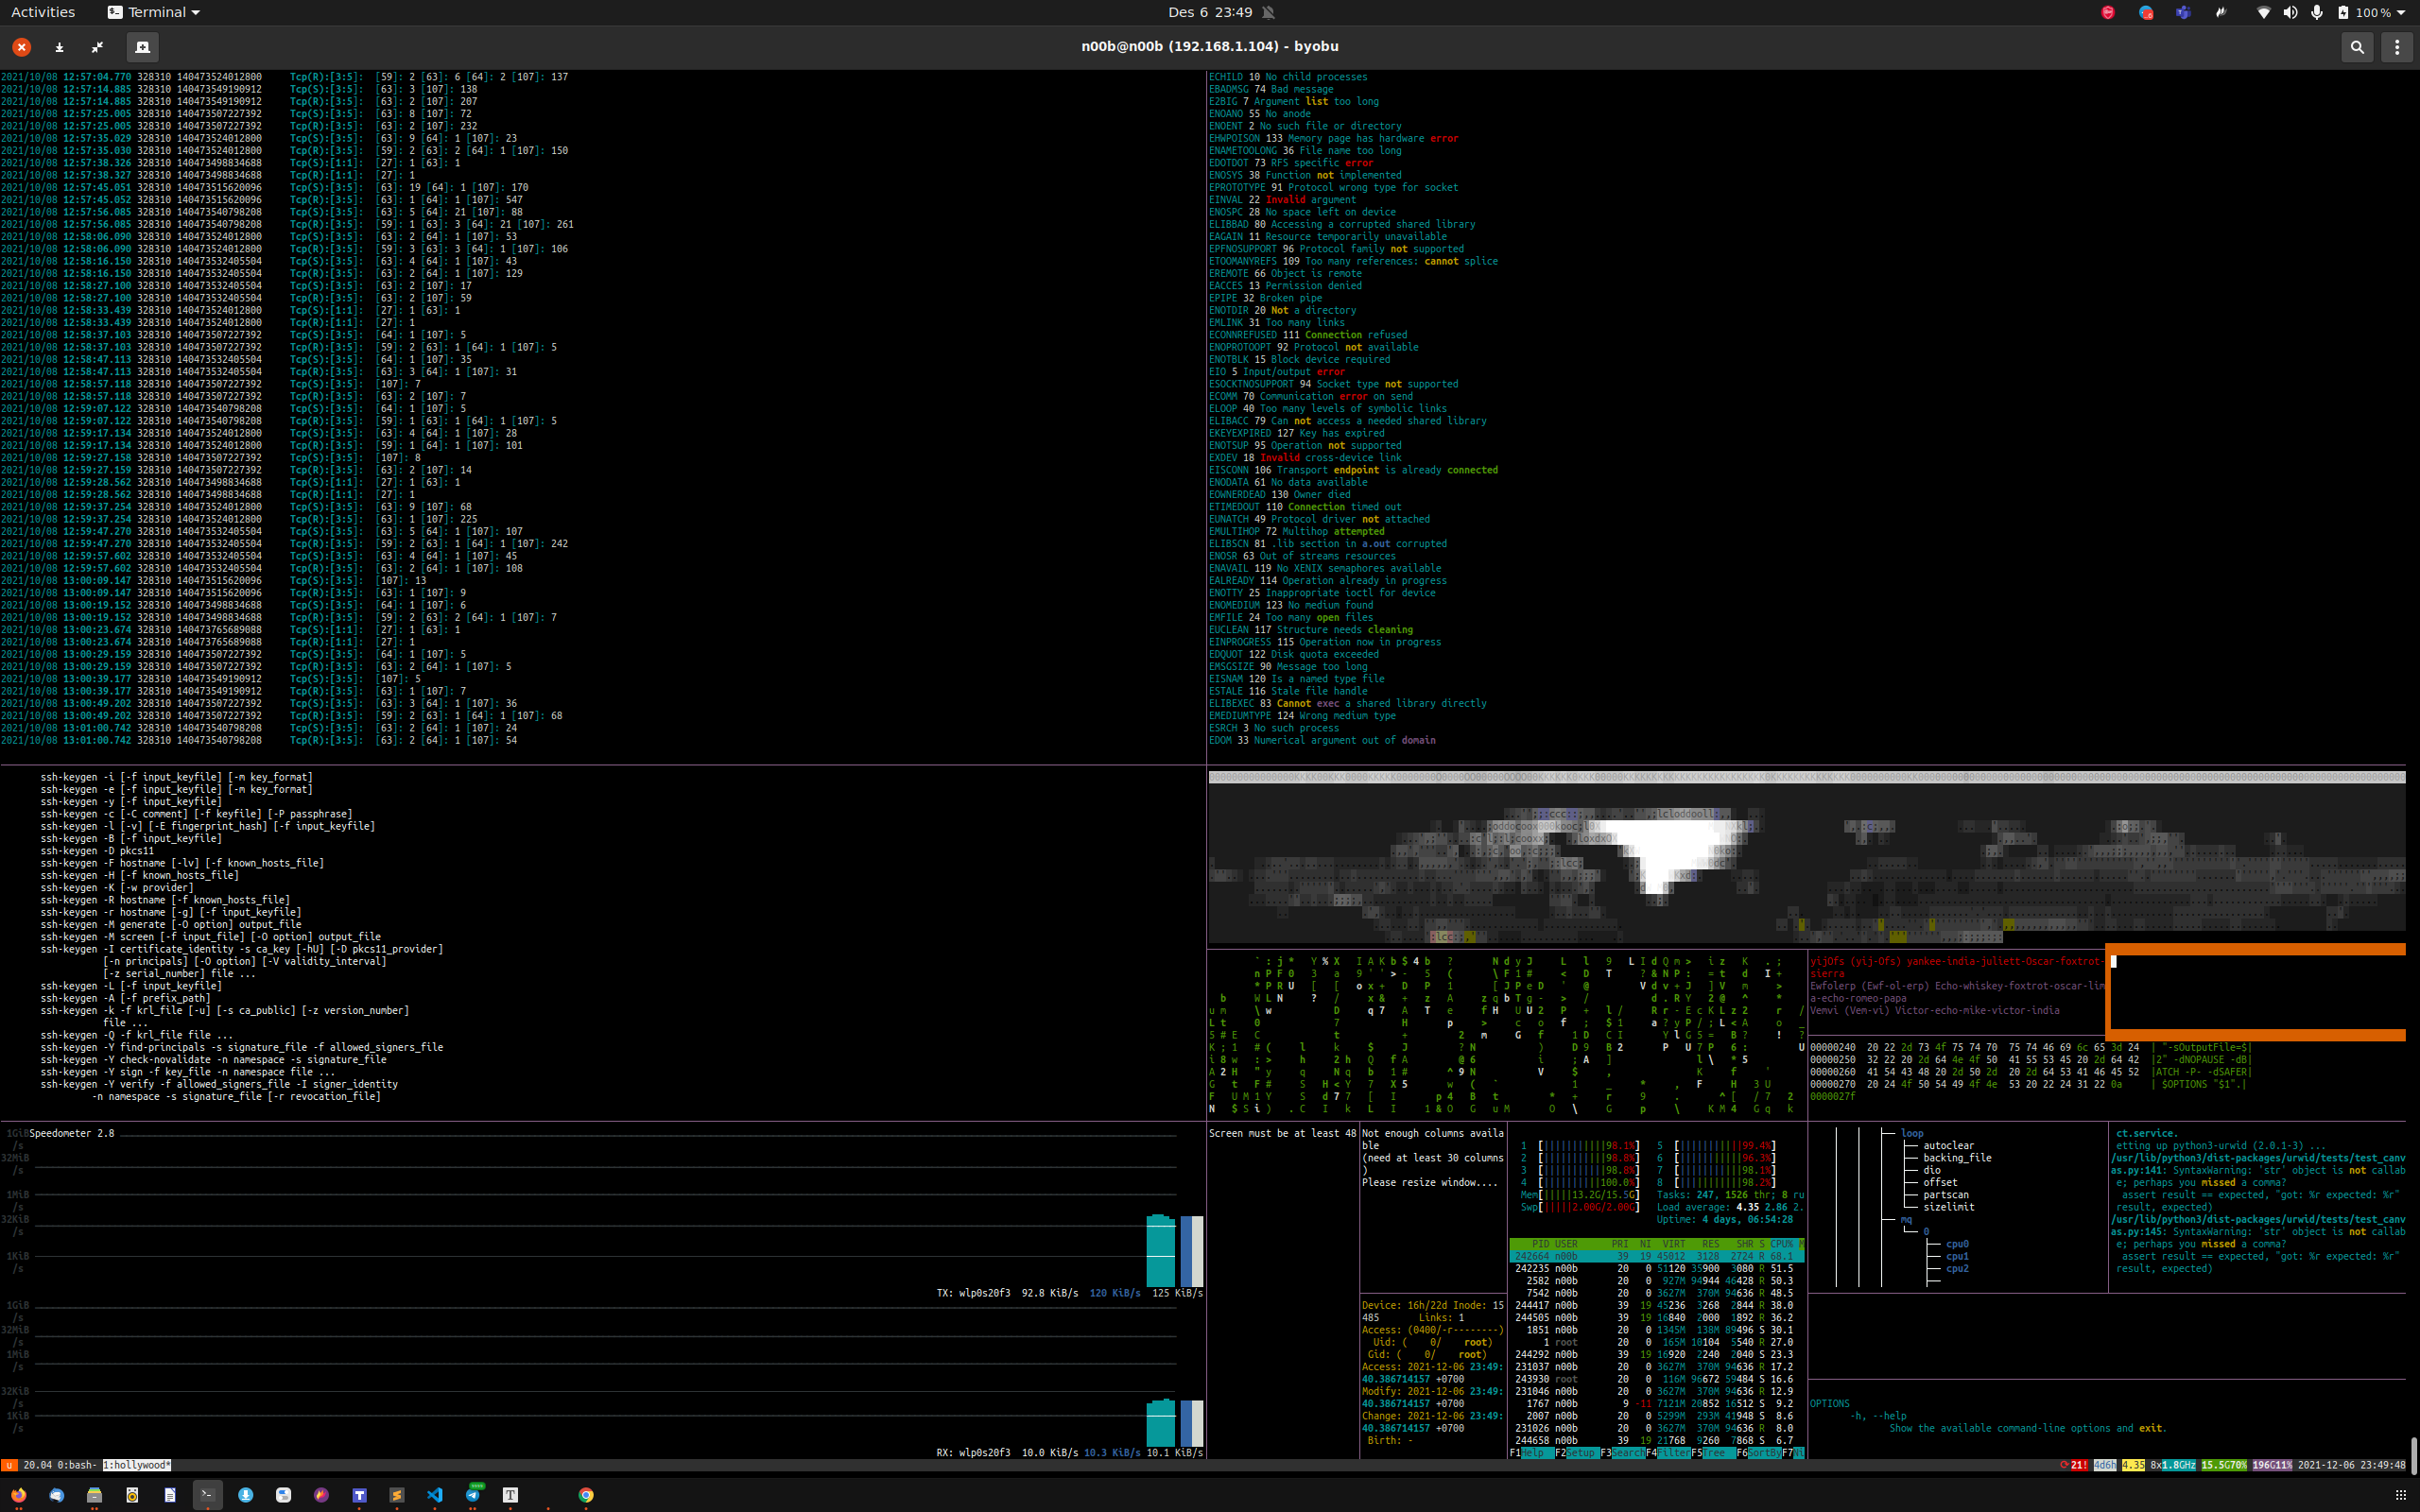The width and height of the screenshot is (2420, 1512).
Task: Click the search icon in the terminal titlebar
Action: 2357,47
